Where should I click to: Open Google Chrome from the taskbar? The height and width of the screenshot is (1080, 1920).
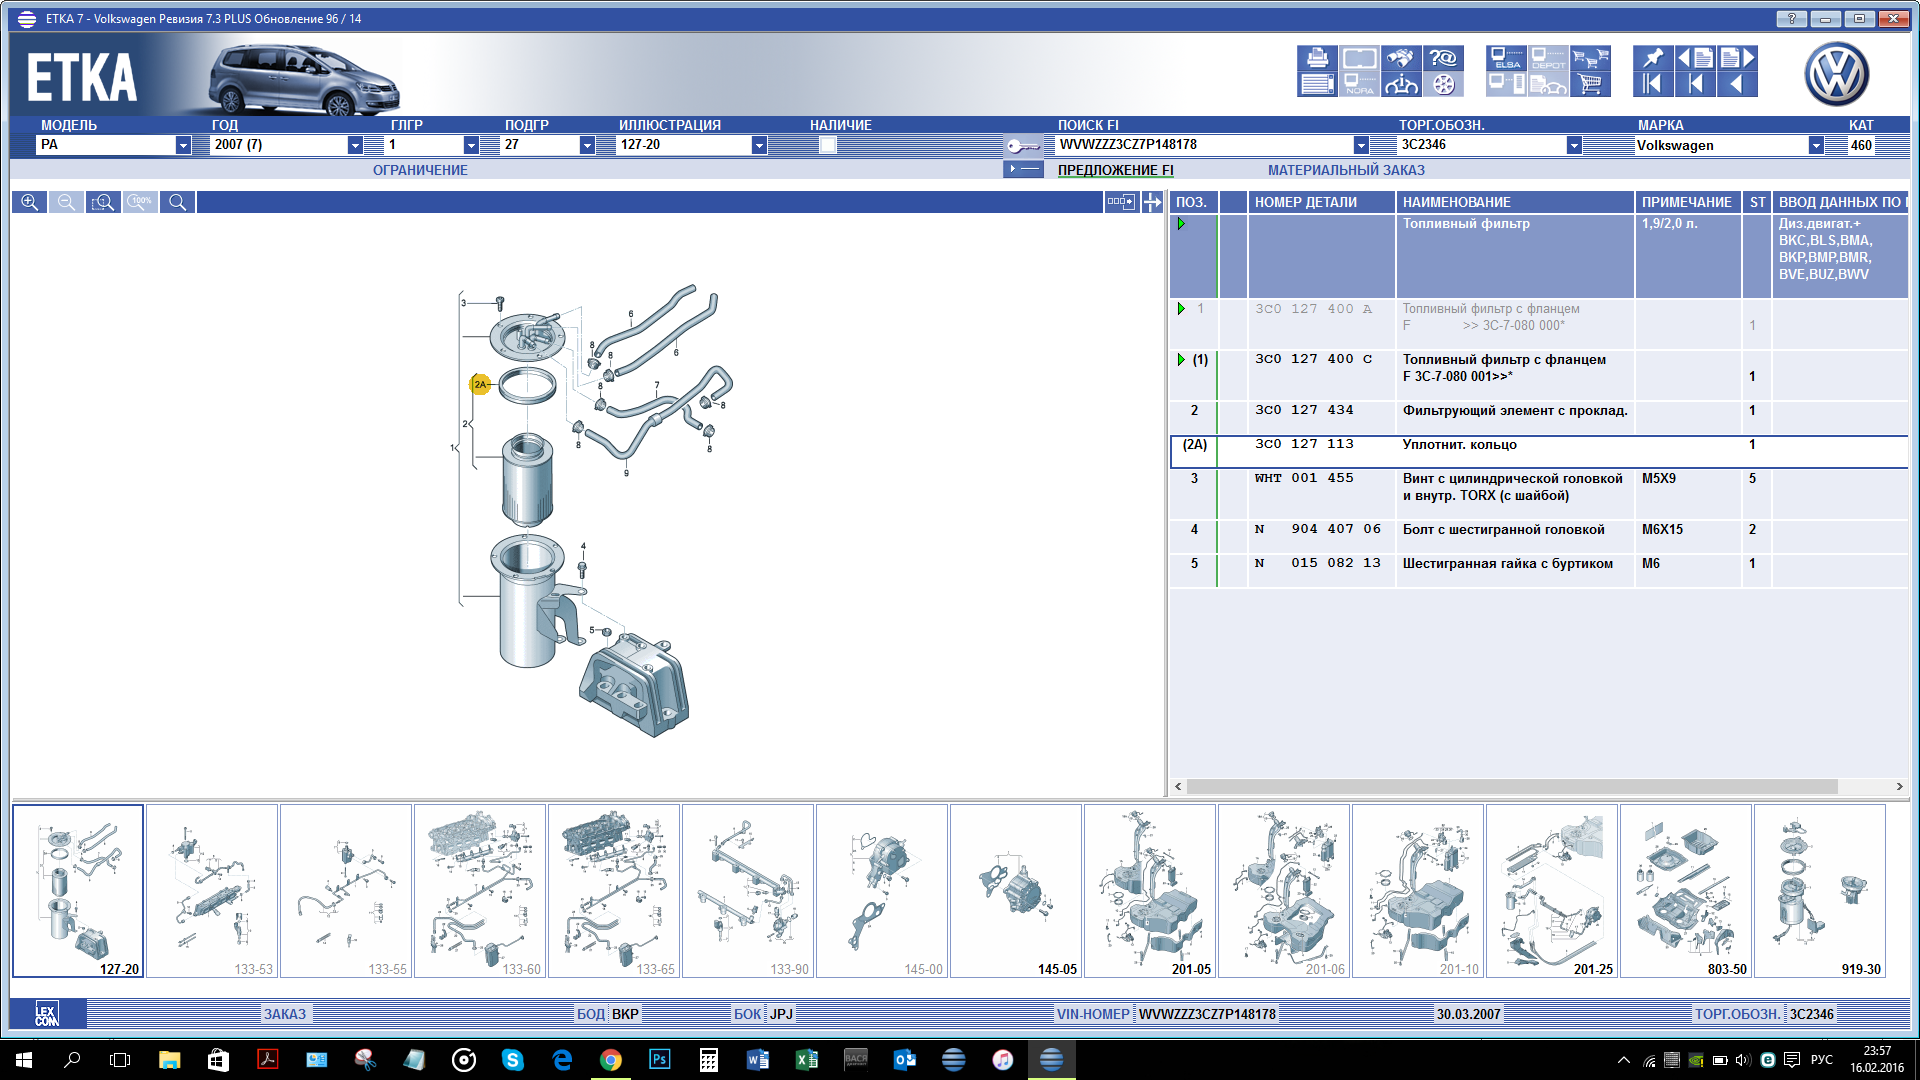pos(610,1060)
